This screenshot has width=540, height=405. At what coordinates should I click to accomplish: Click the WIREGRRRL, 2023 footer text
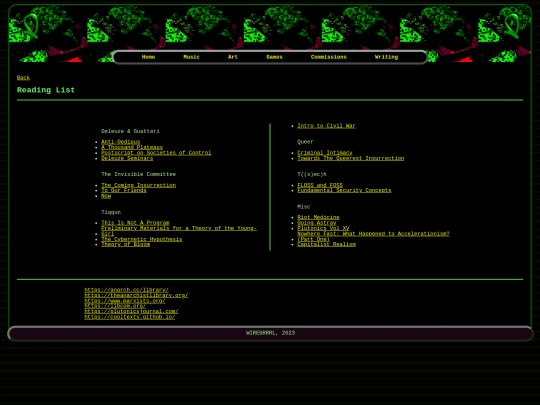[x=270, y=333]
